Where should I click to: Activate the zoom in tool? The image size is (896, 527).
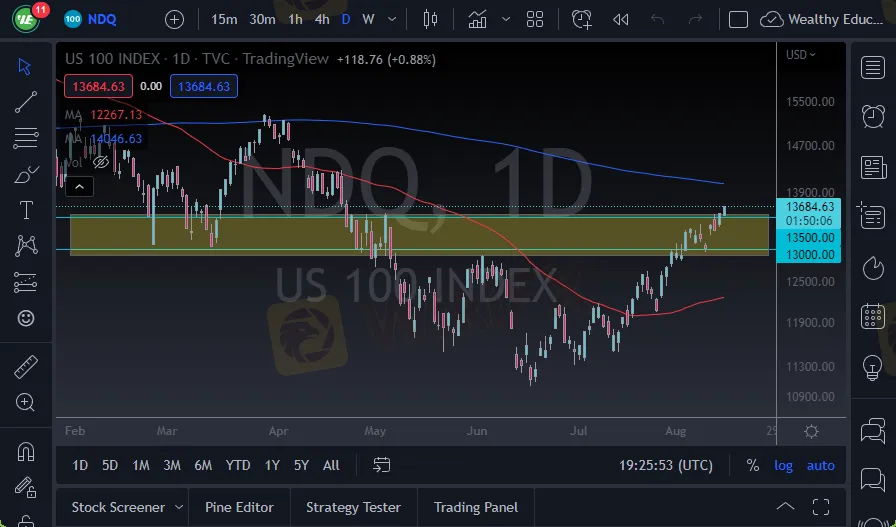25,403
